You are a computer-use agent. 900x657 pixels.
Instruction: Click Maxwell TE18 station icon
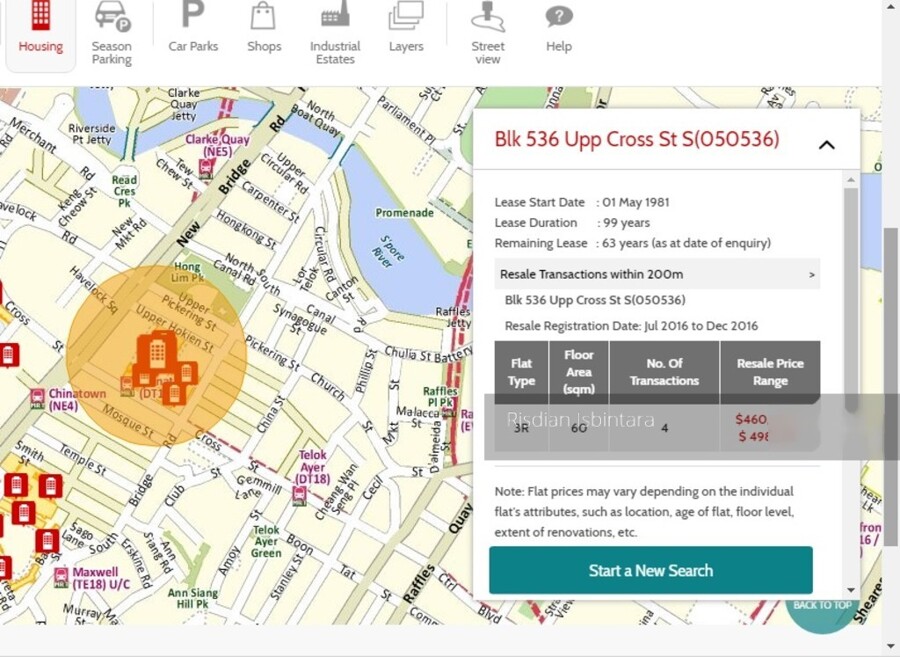61,577
